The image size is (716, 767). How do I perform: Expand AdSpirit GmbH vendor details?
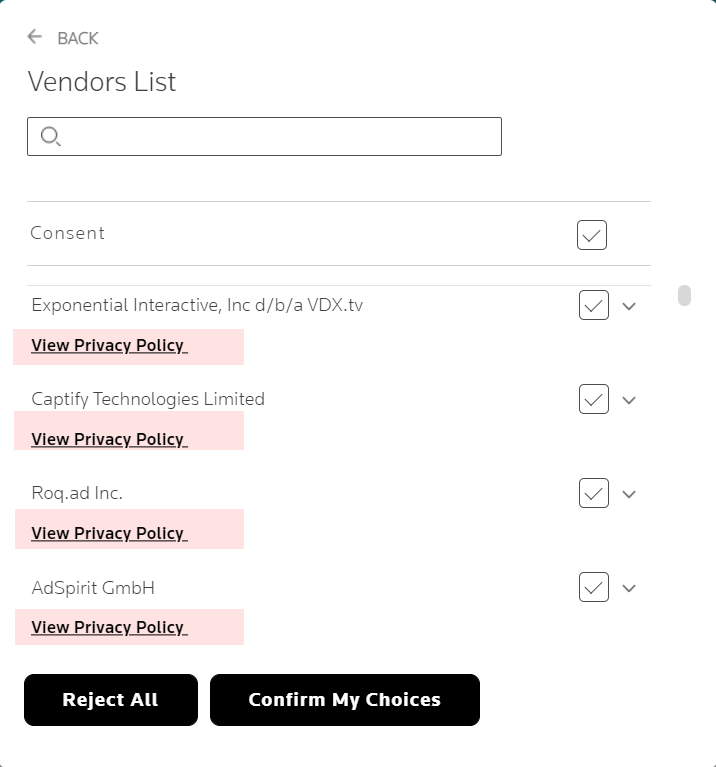click(x=629, y=588)
